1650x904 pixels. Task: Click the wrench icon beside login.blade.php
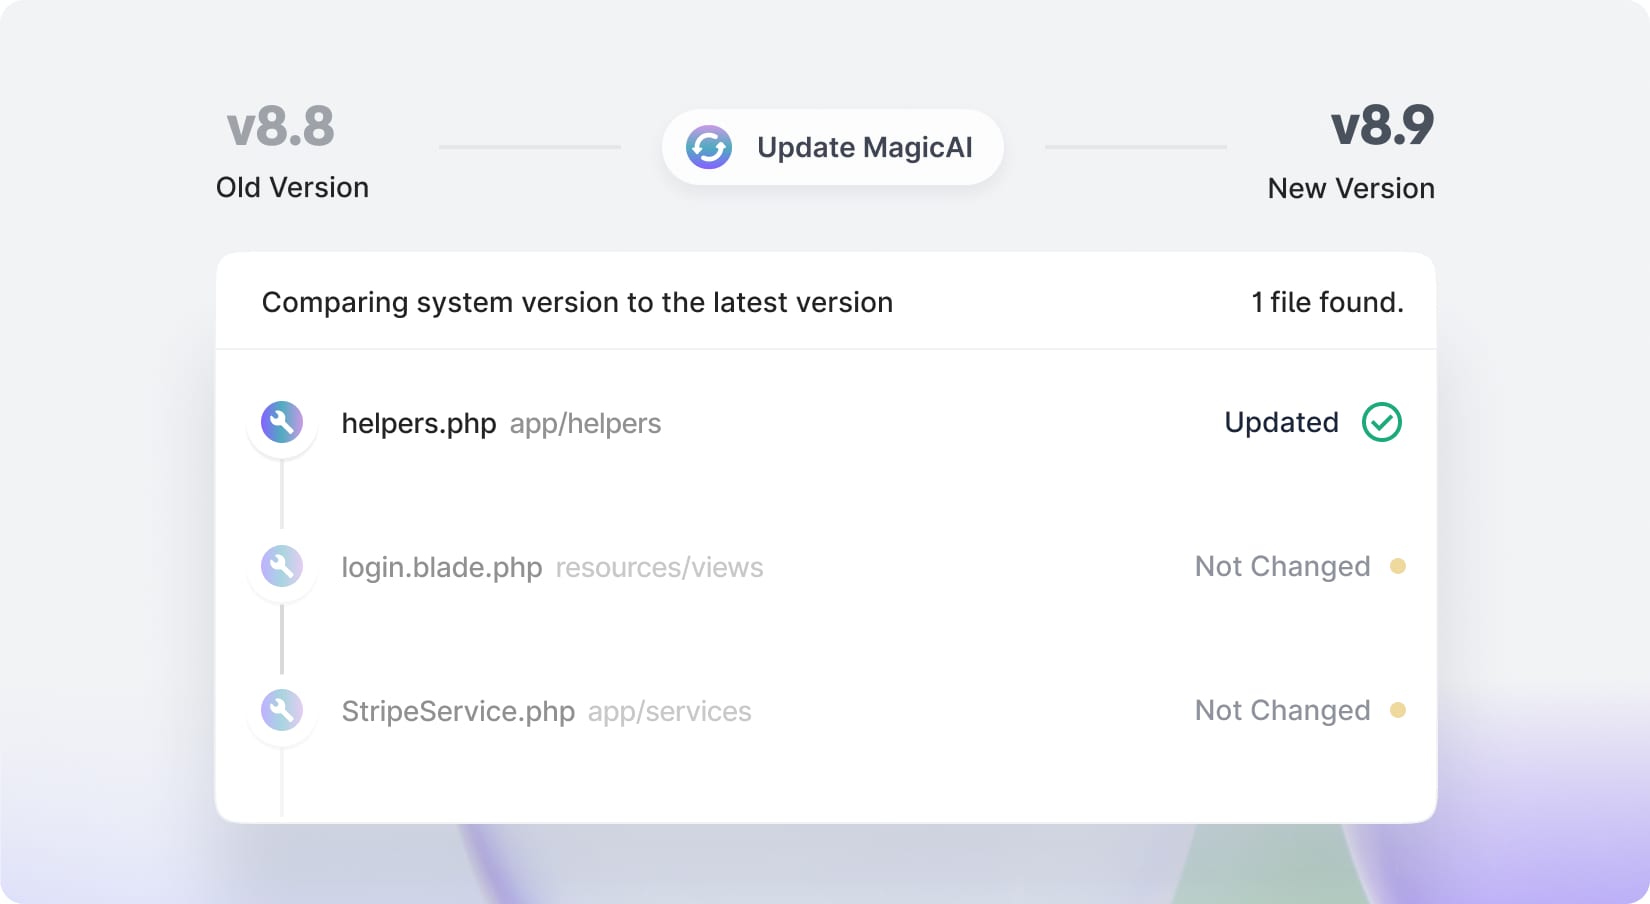[282, 566]
